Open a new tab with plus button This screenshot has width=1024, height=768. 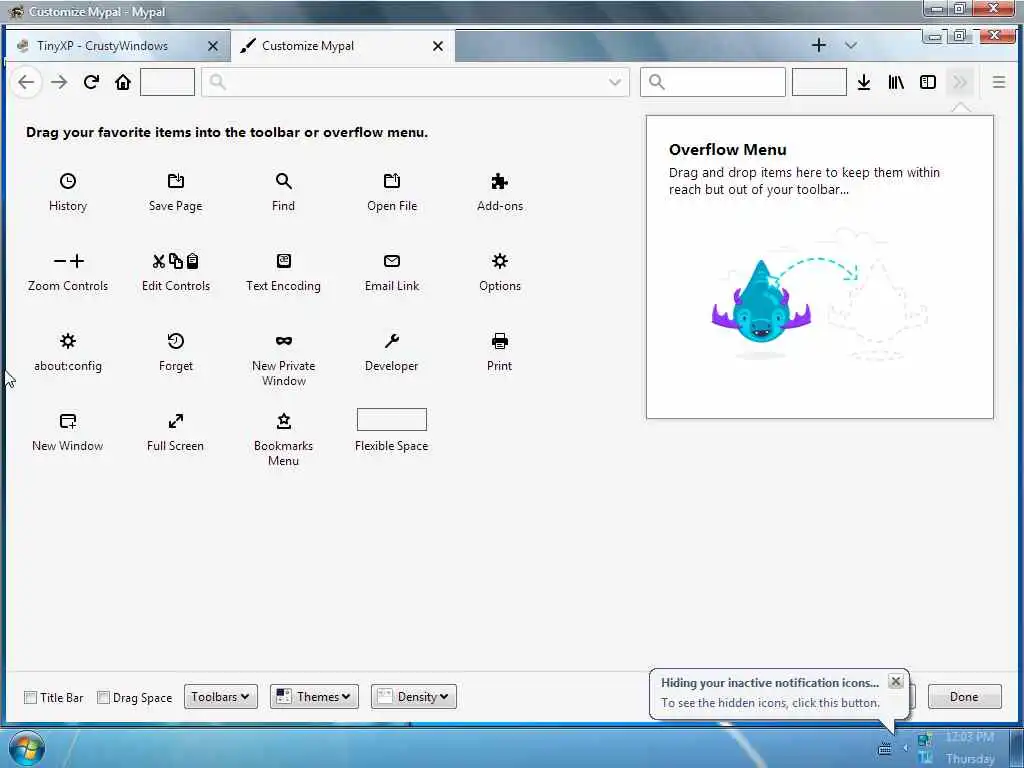pyautogui.click(x=818, y=45)
